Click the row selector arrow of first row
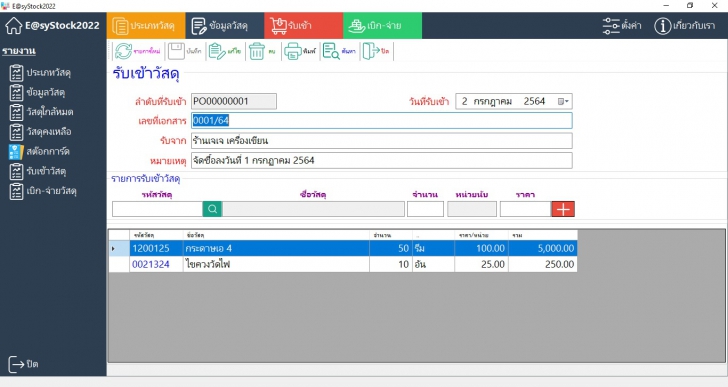728x387 pixels. (x=119, y=248)
